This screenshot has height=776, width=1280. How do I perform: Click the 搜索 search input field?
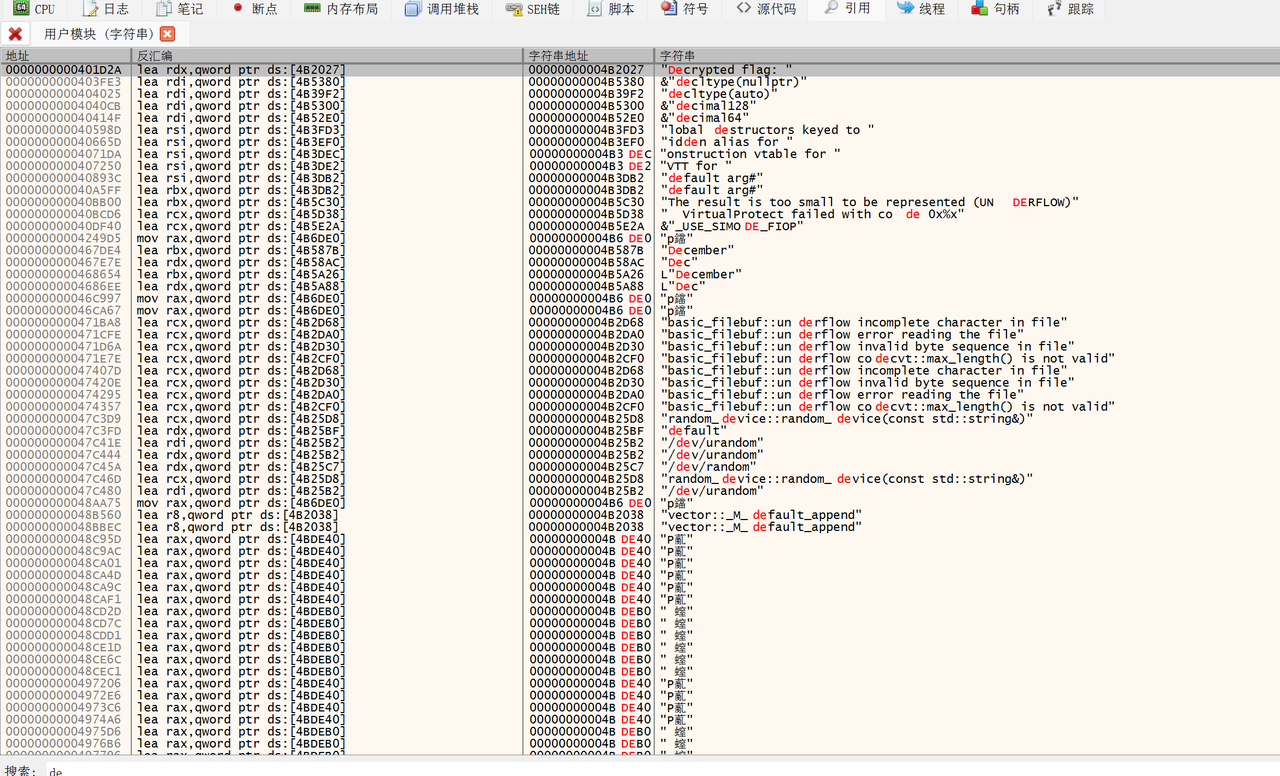(600, 771)
